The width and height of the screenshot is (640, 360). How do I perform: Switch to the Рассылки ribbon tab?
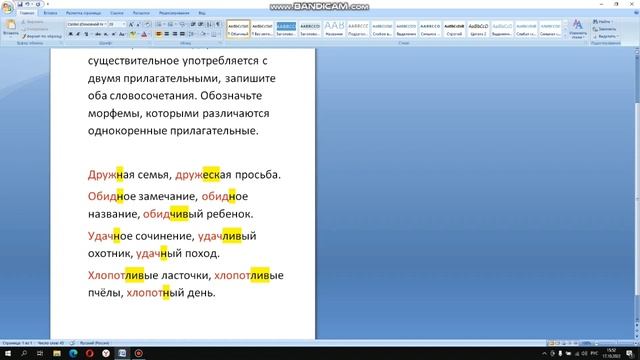pyautogui.click(x=141, y=13)
